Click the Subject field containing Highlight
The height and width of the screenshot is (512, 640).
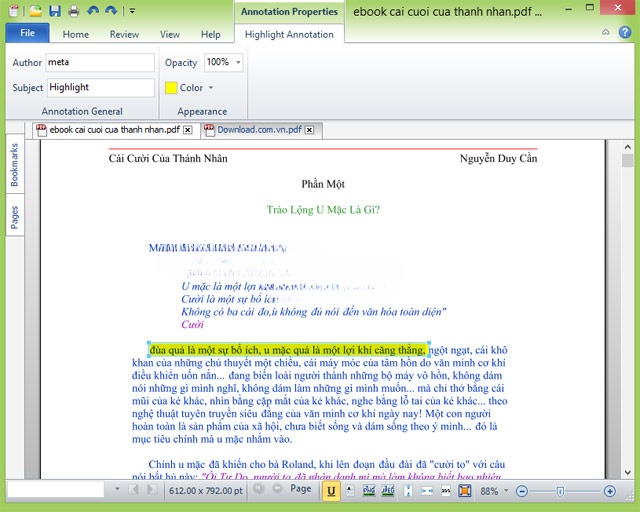pos(101,87)
